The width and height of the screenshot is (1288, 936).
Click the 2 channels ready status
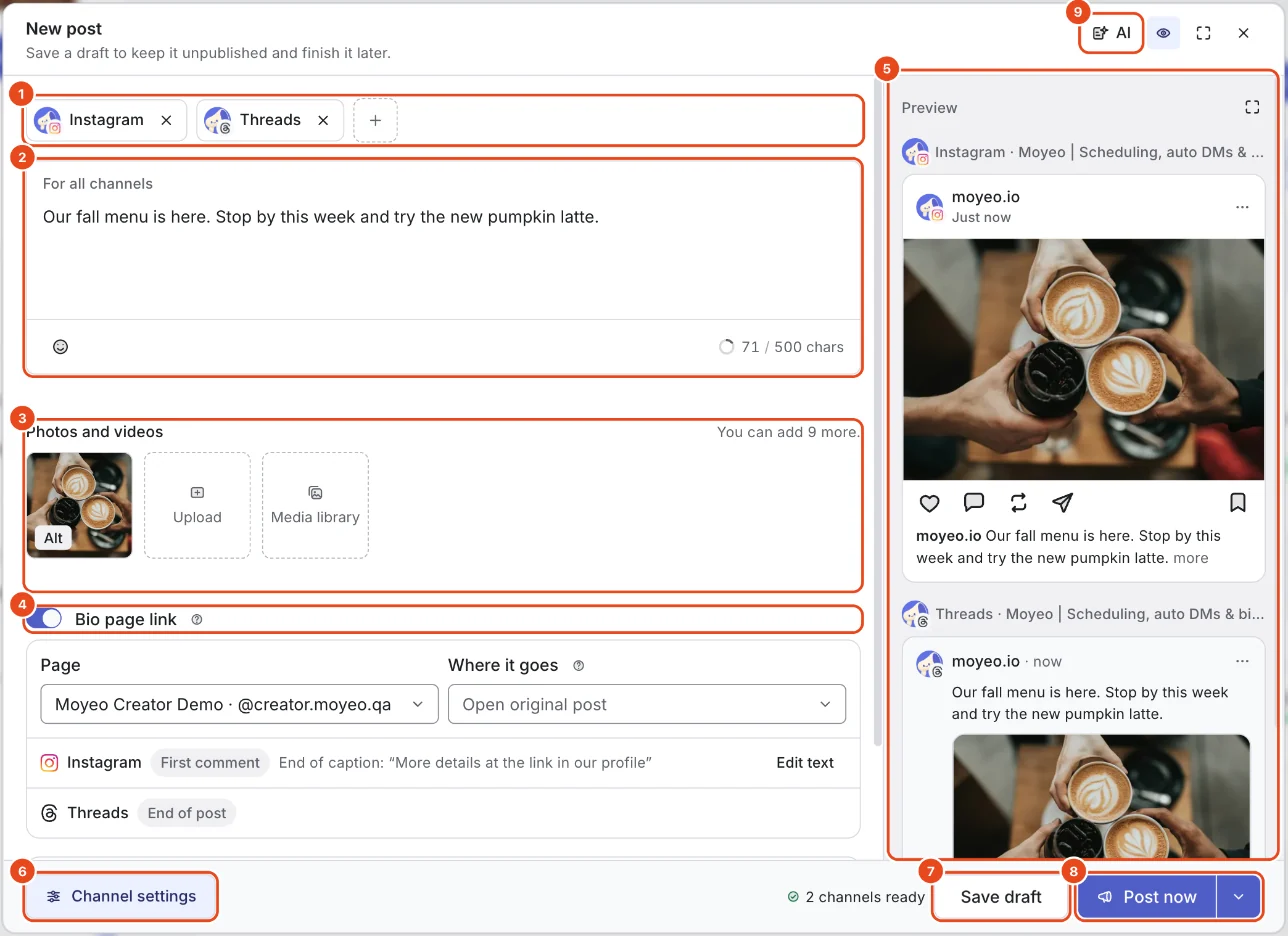click(856, 897)
